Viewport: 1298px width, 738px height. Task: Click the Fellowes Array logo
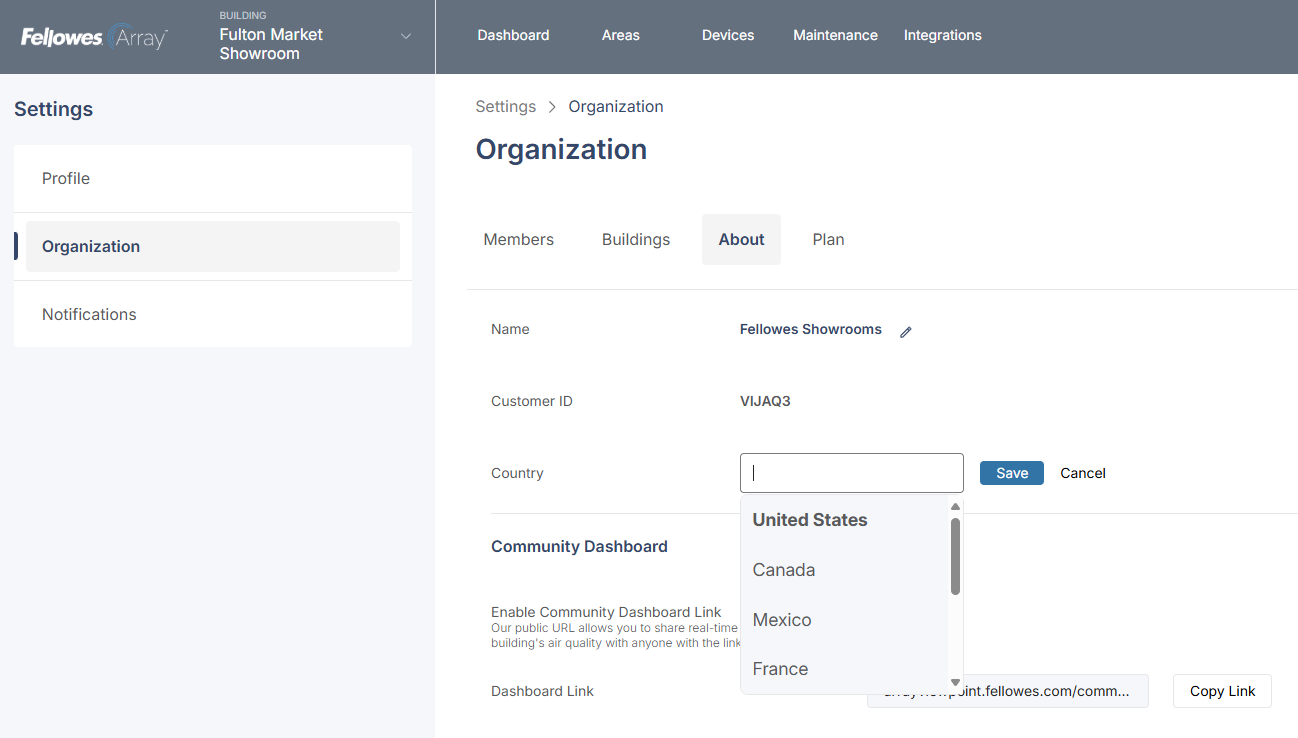94,37
